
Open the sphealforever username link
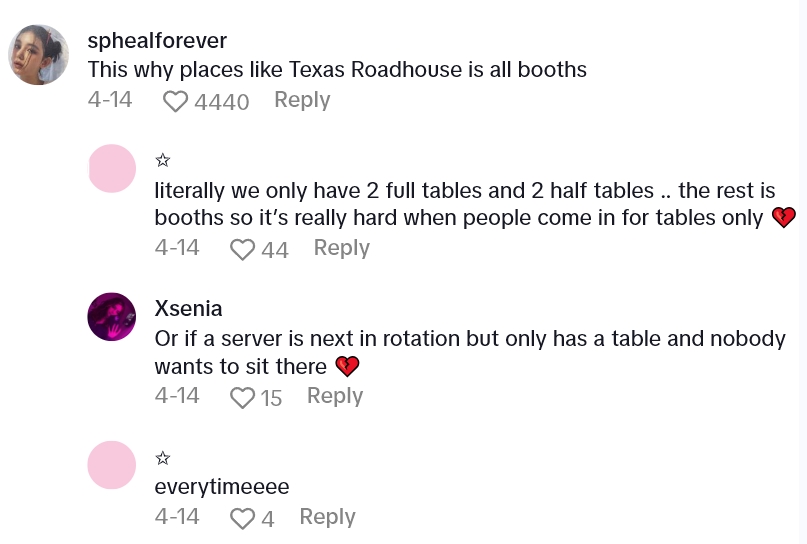pos(157,41)
